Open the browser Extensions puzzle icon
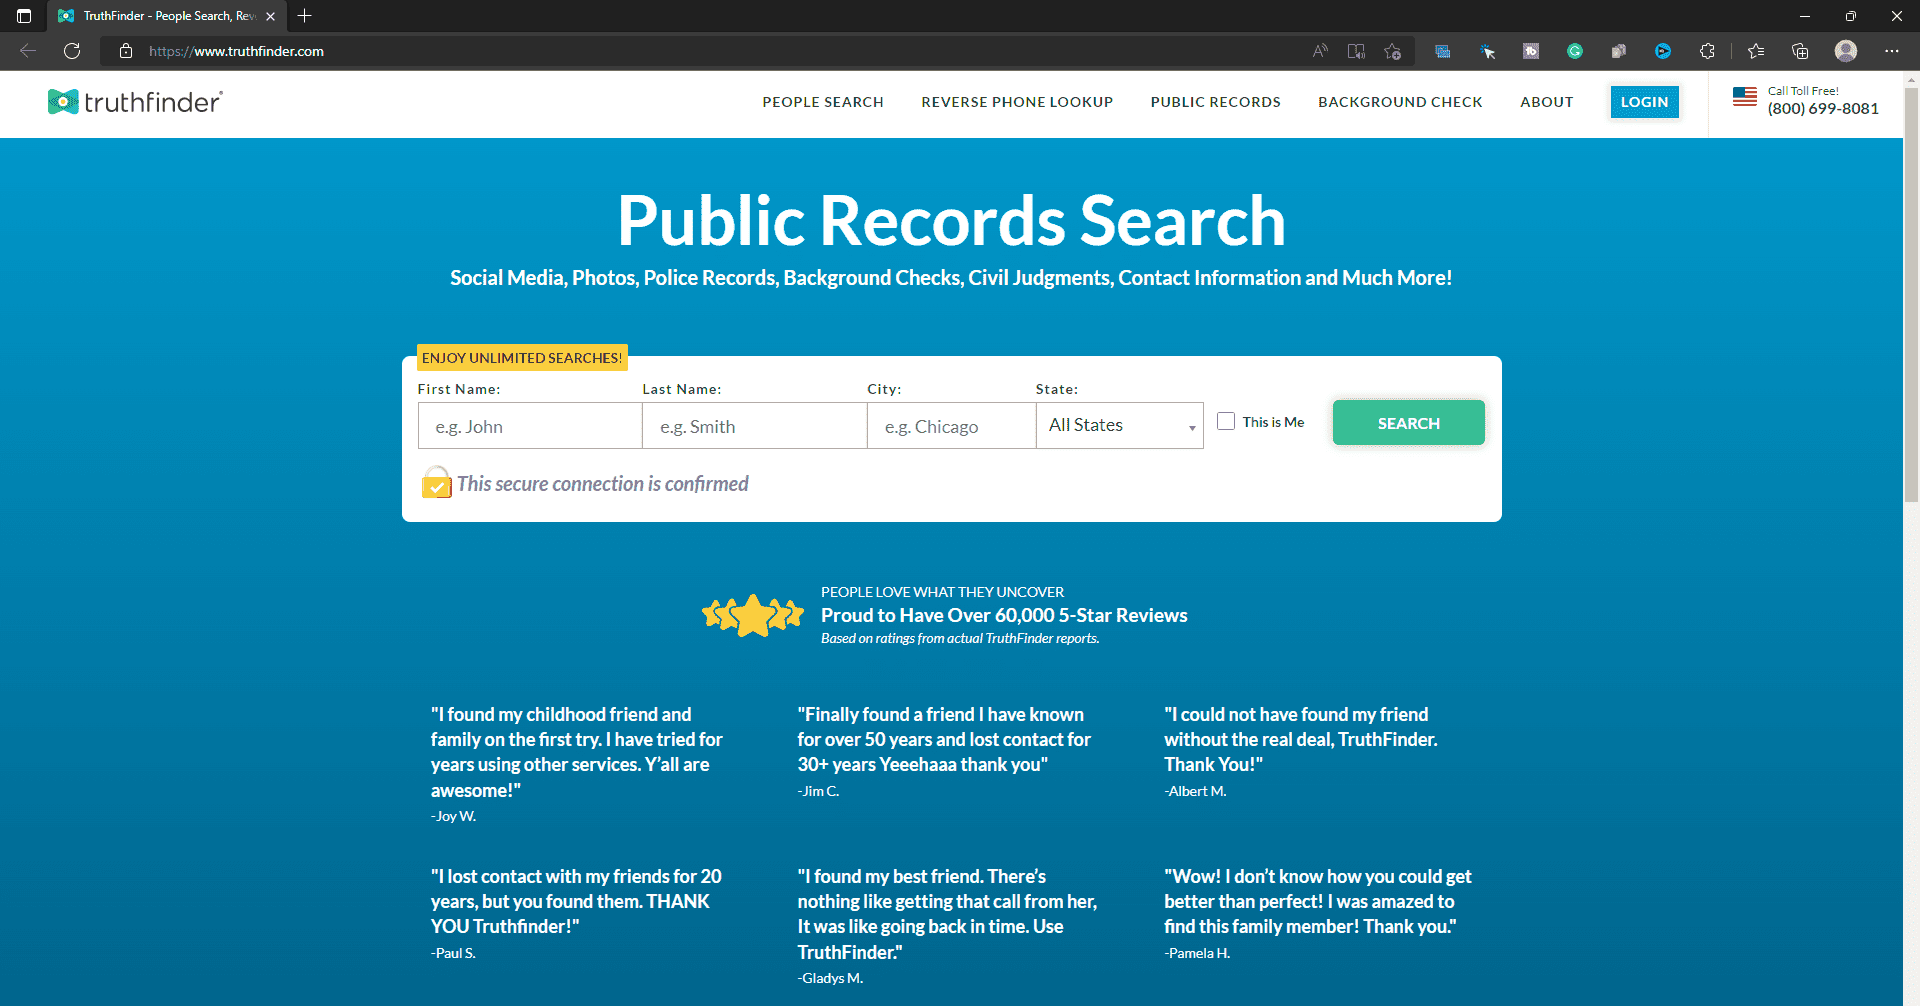 [x=1707, y=51]
